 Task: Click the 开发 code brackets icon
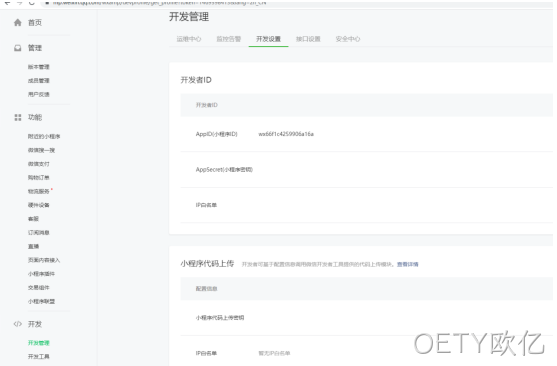(x=17, y=324)
